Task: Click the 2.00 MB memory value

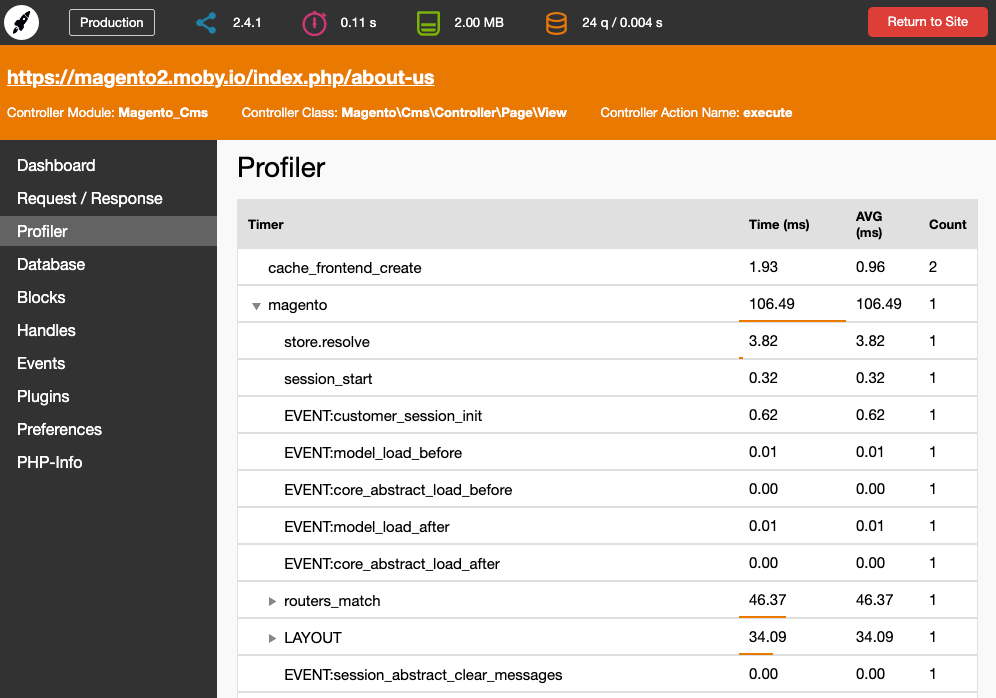Action: click(x=479, y=22)
